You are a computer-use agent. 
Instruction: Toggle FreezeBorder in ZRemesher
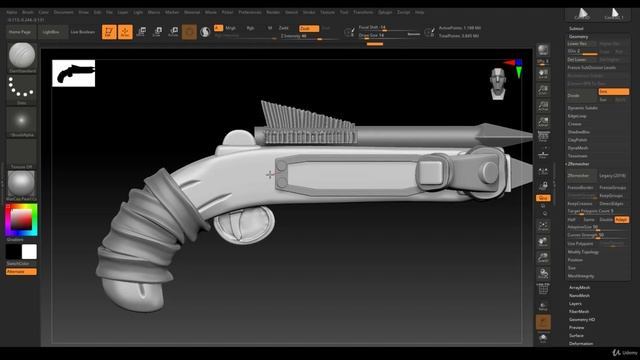(582, 188)
